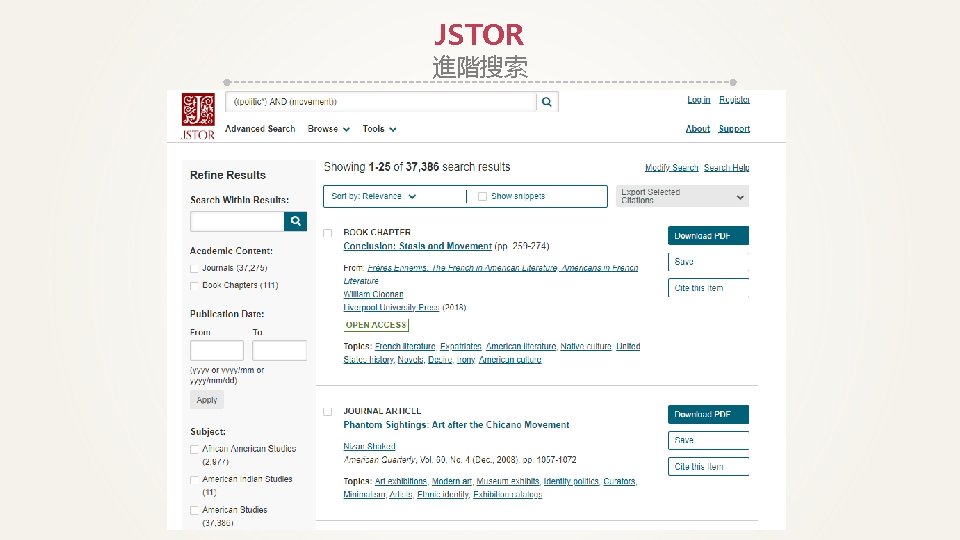Click the French literature topic

pyautogui.click(x=405, y=347)
